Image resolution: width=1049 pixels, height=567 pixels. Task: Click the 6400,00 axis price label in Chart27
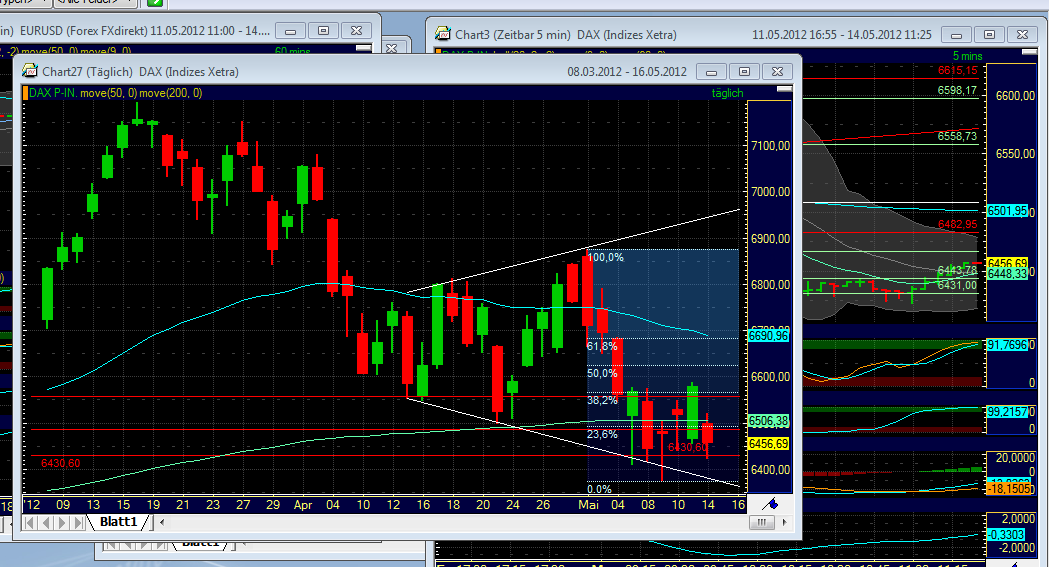[x=770, y=470]
